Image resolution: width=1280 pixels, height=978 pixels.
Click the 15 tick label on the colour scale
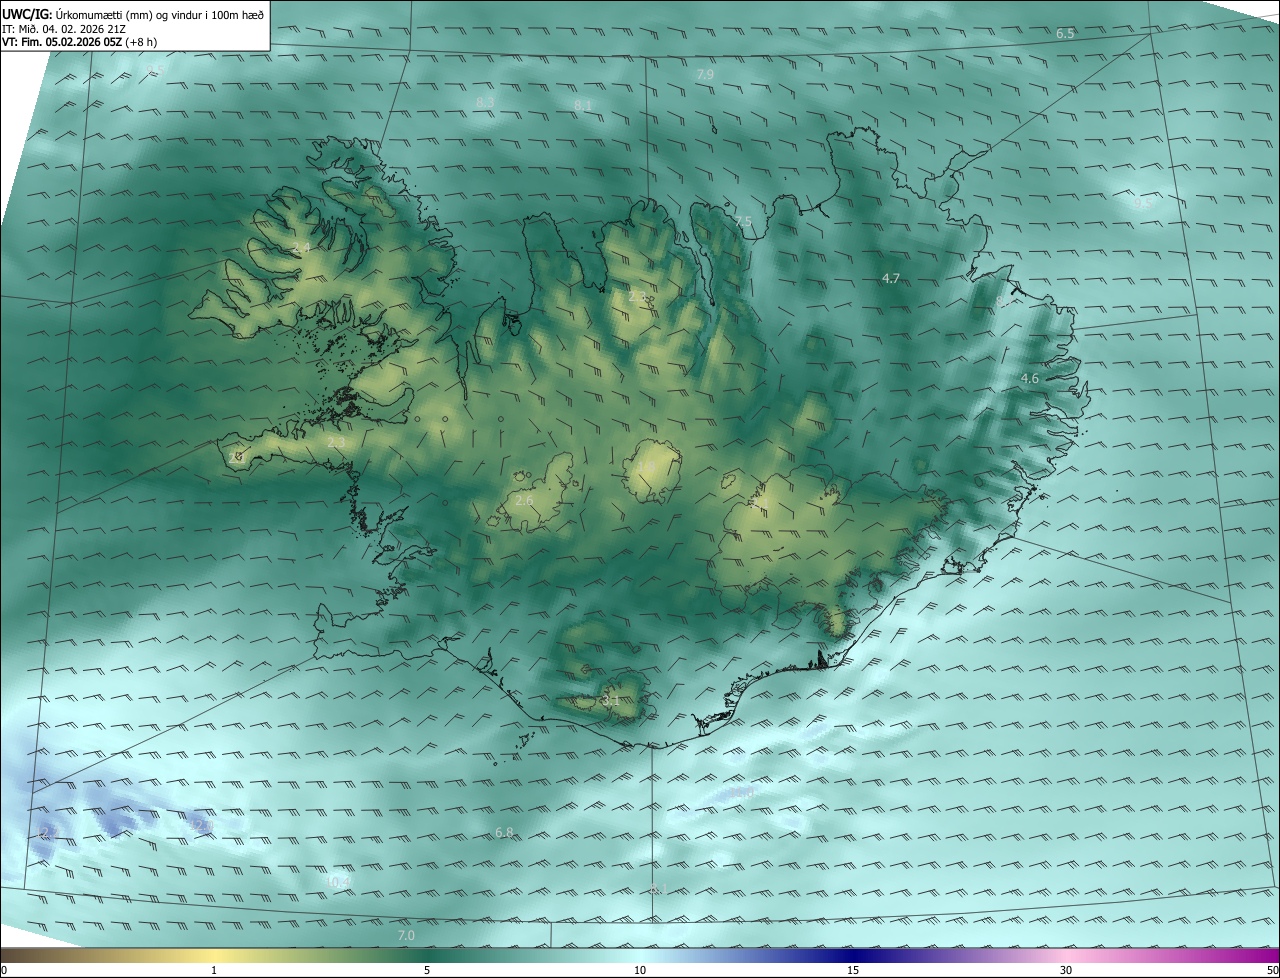tap(853, 970)
